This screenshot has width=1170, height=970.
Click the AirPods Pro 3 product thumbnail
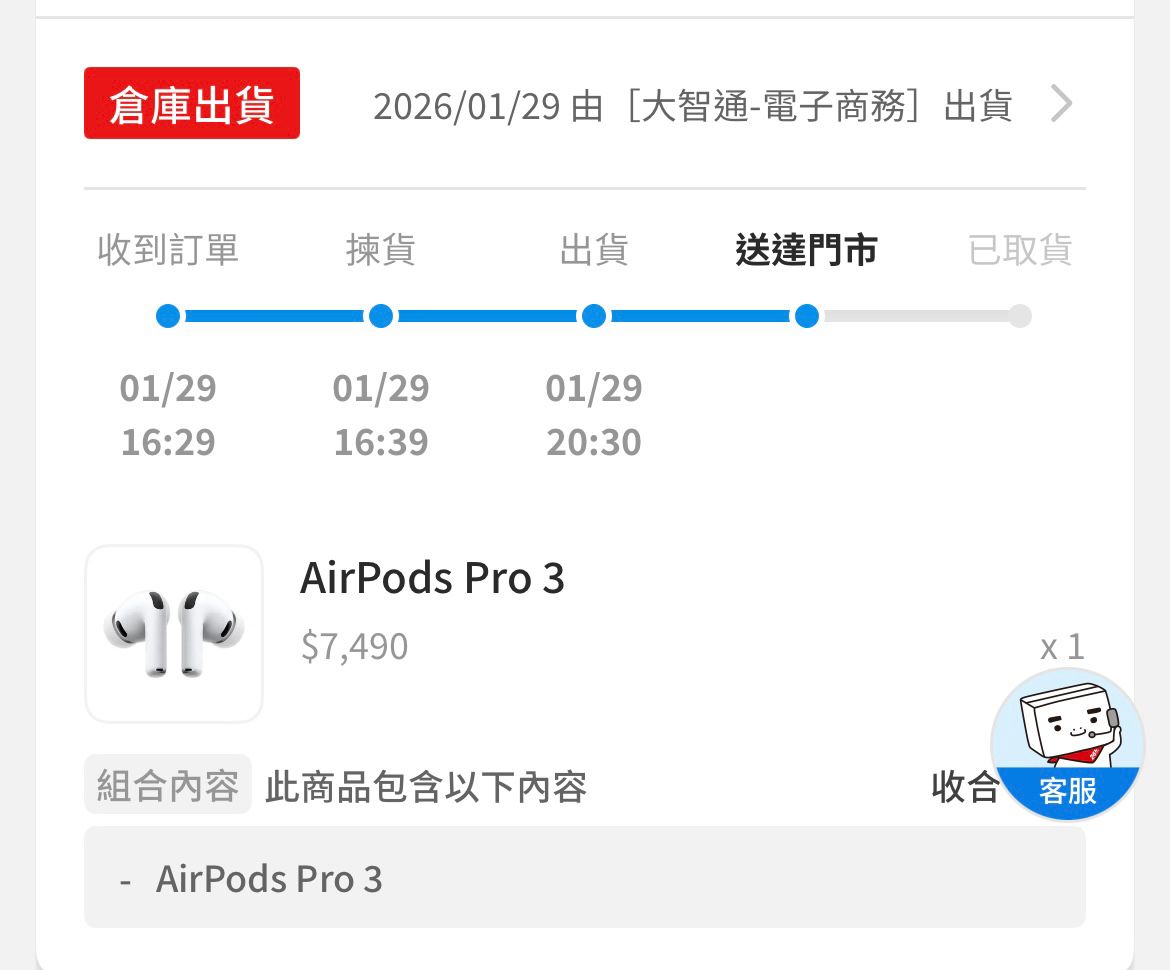pyautogui.click(x=174, y=634)
